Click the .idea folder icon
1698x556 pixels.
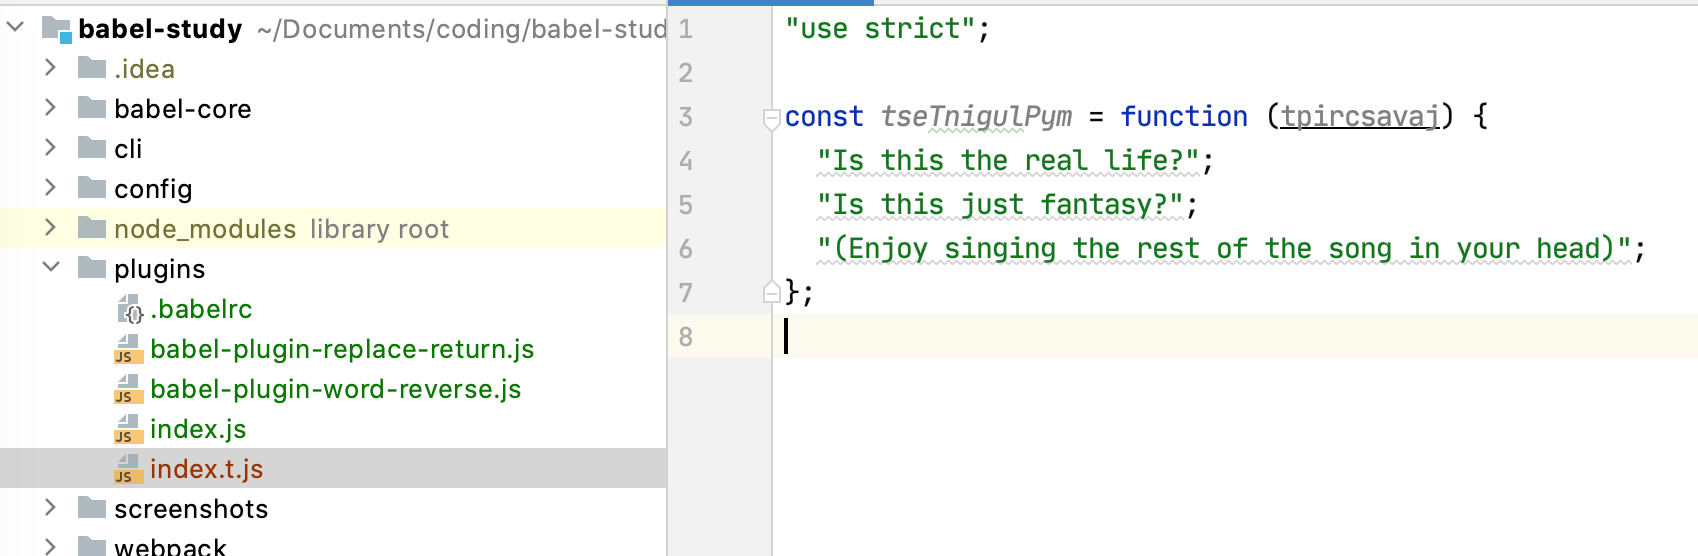coord(92,68)
